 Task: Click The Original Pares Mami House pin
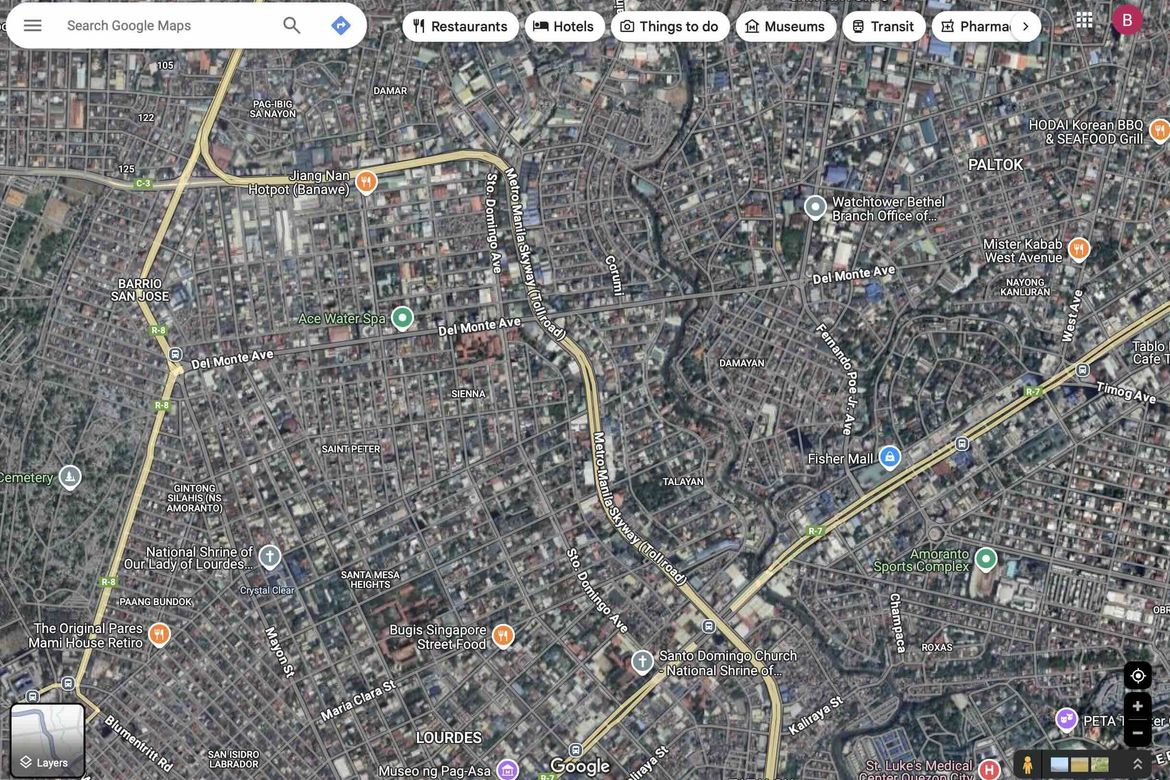pos(159,634)
